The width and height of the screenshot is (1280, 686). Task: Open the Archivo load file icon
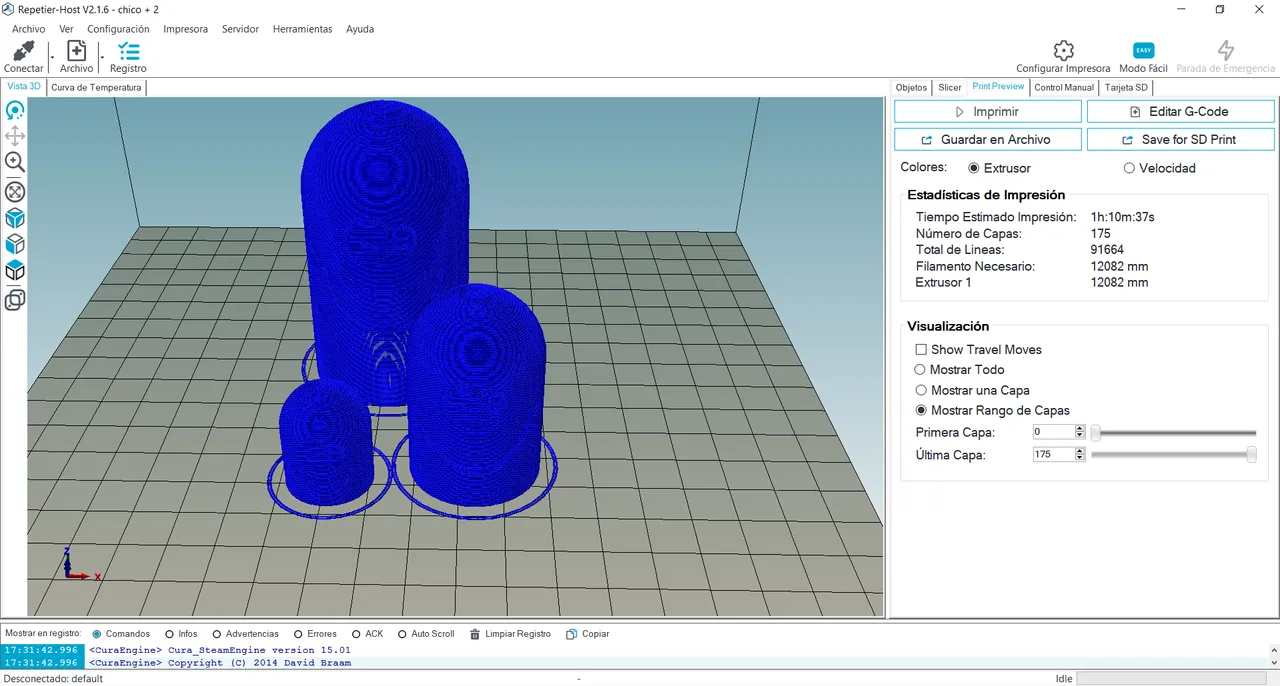[x=76, y=51]
